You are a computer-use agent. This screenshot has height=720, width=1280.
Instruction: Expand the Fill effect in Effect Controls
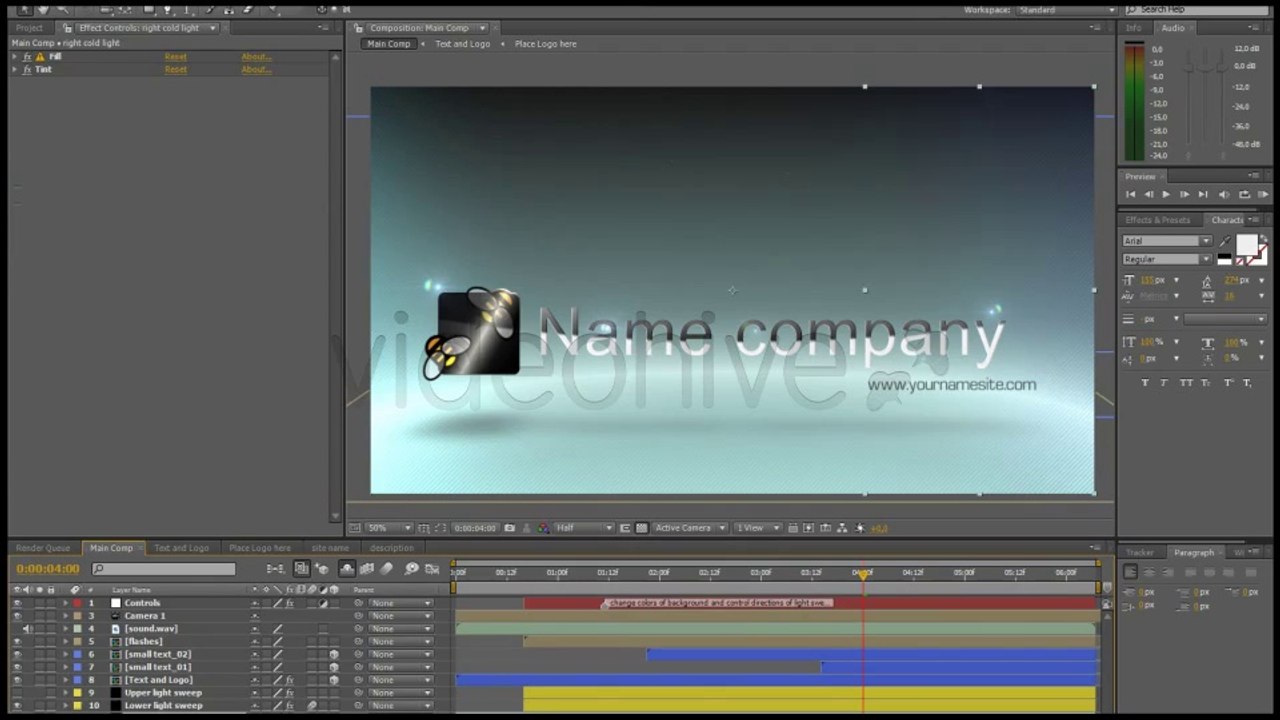click(x=15, y=57)
